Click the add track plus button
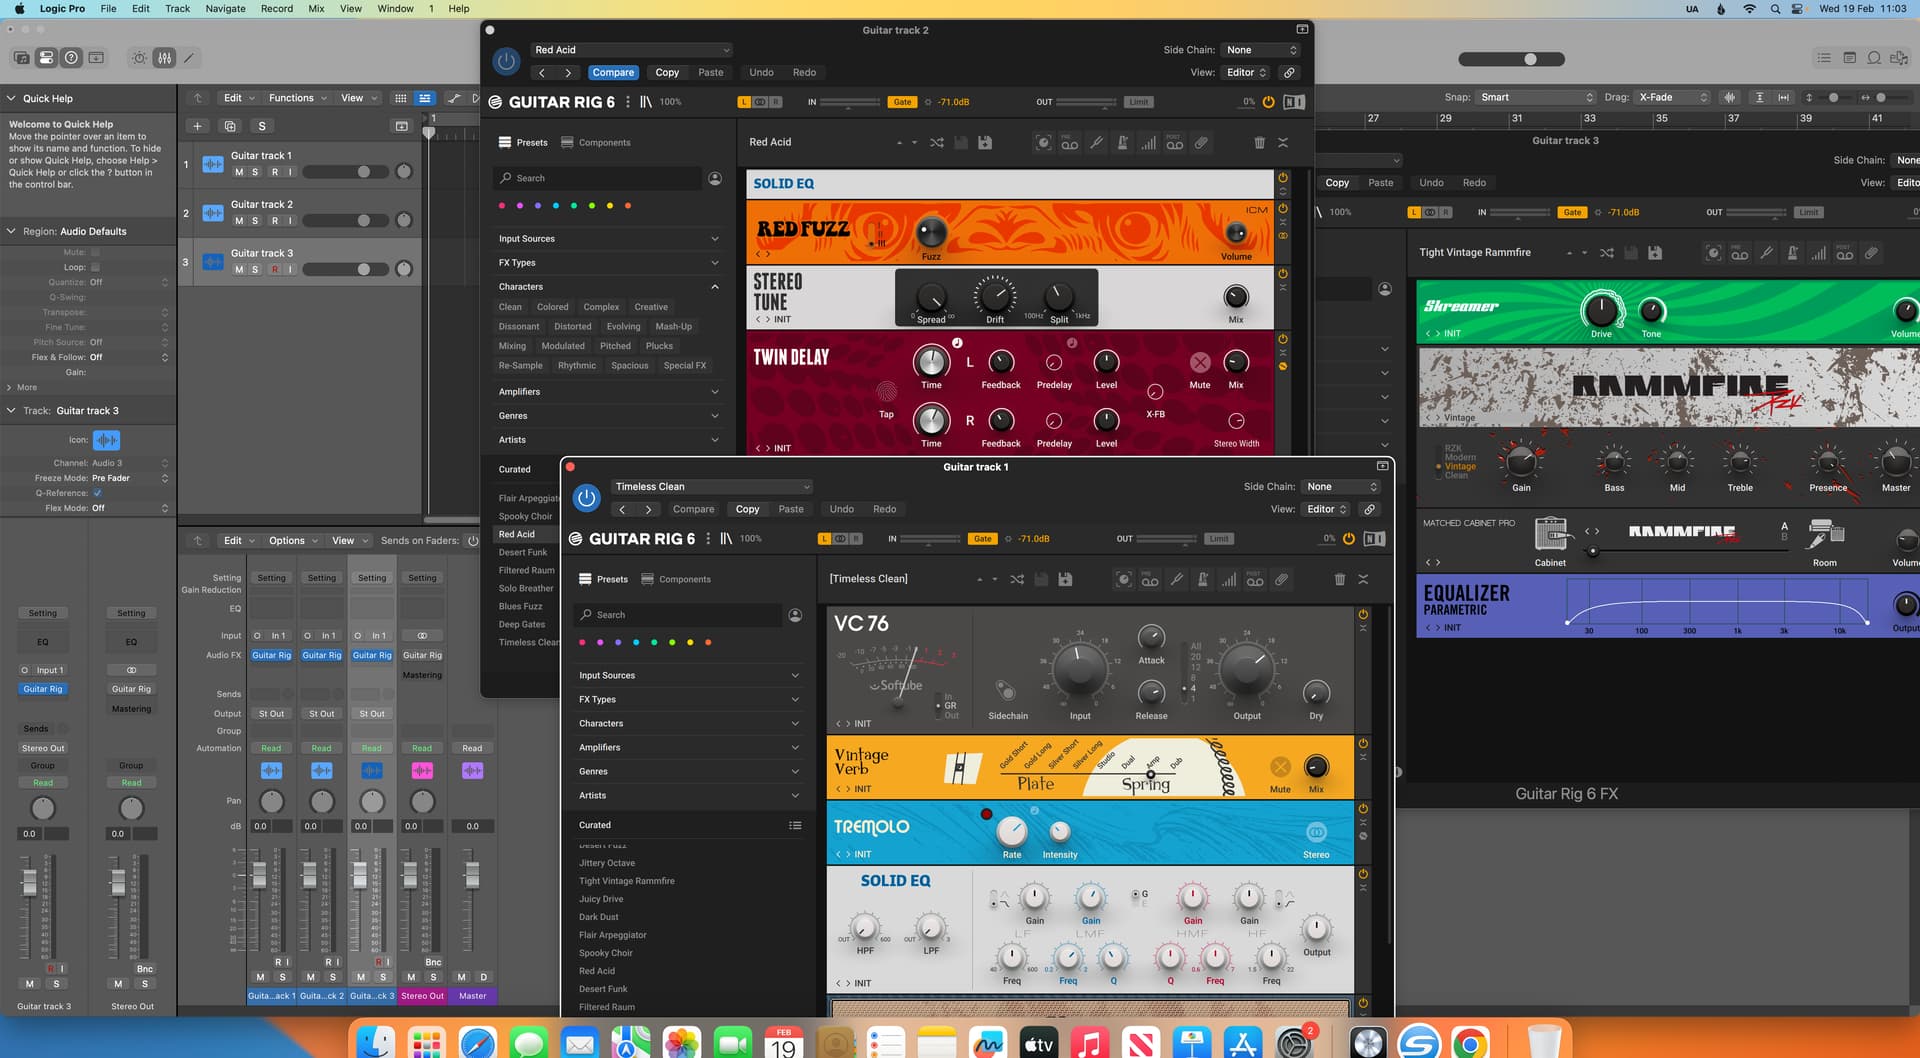The image size is (1920, 1058). [197, 126]
